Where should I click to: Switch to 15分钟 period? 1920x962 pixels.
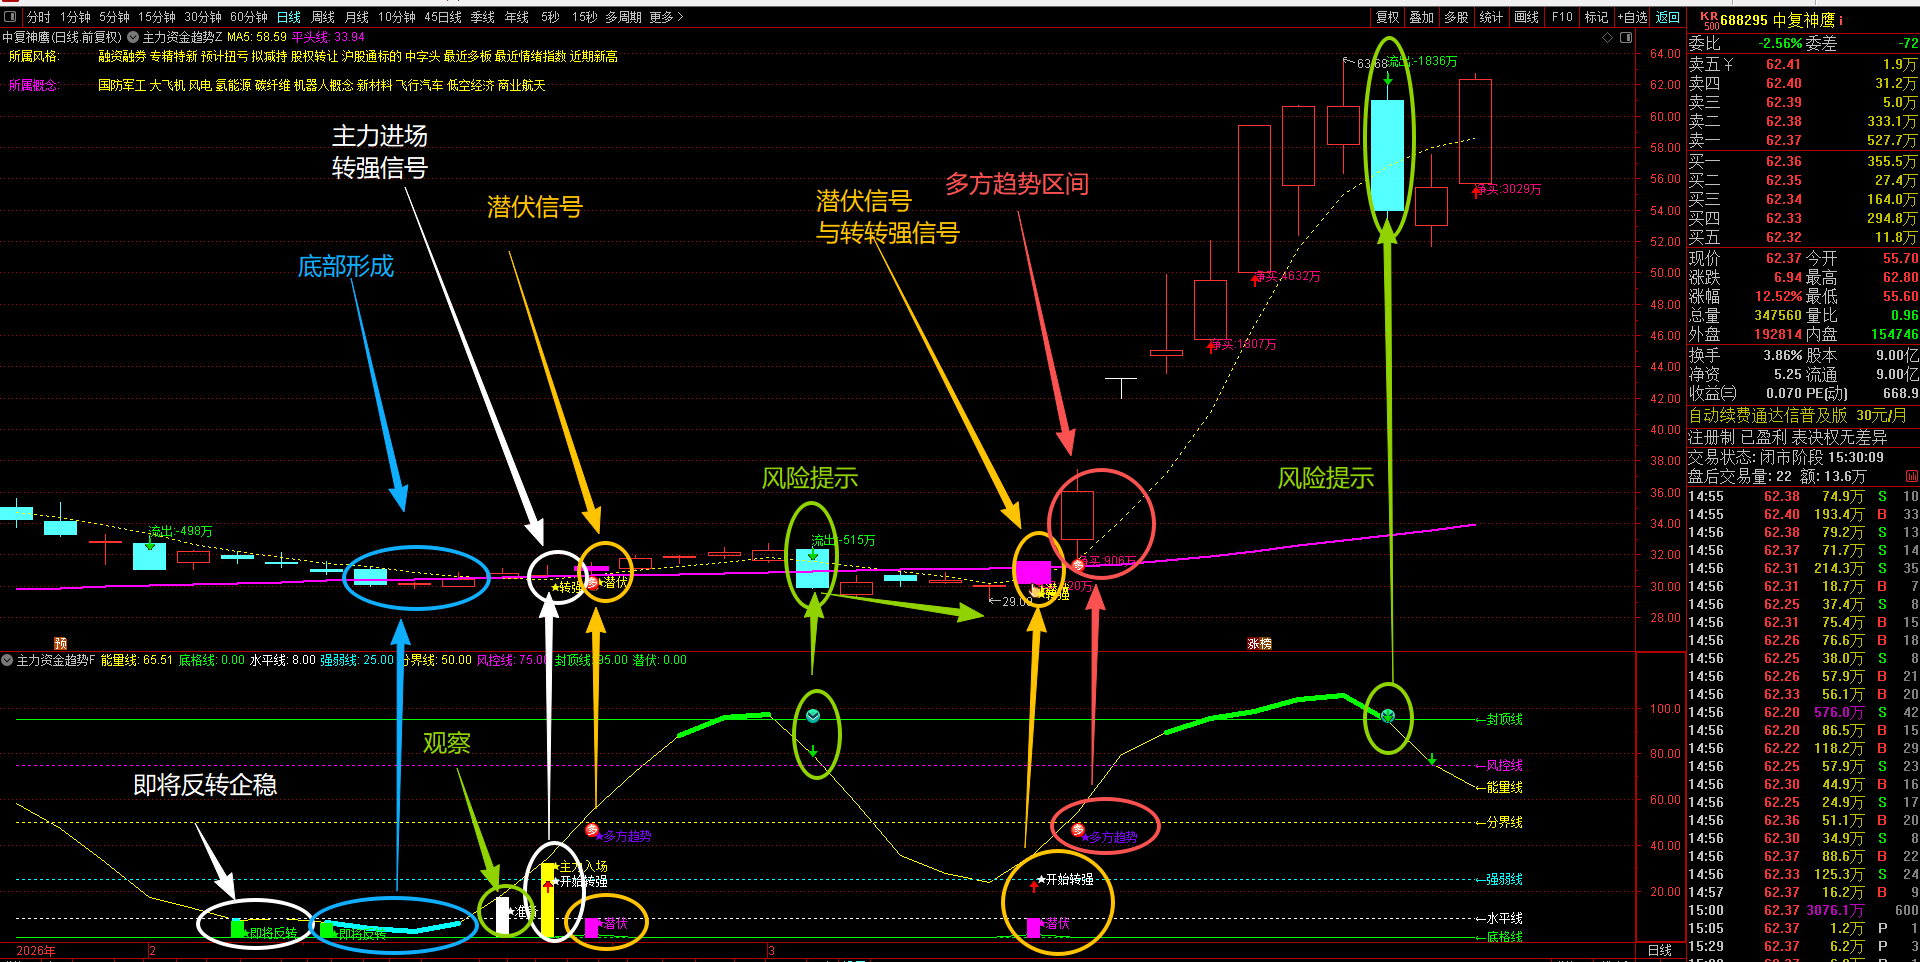(x=157, y=17)
